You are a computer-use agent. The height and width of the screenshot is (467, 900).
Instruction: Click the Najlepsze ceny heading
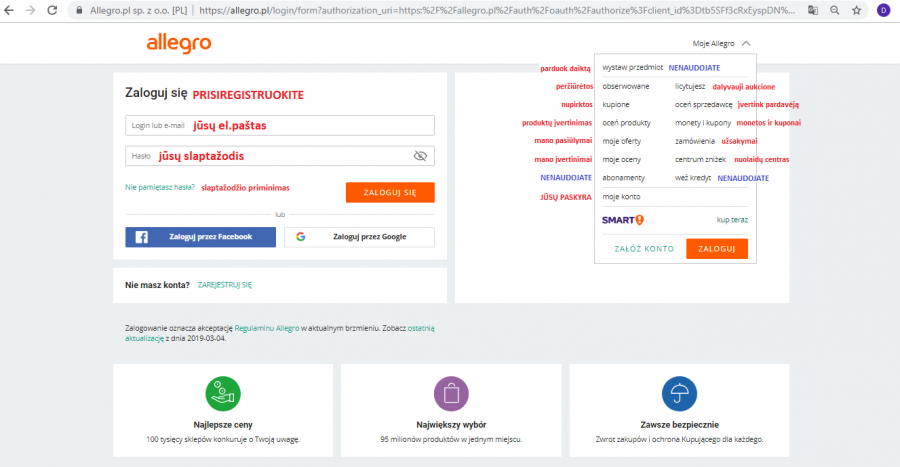[223, 425]
